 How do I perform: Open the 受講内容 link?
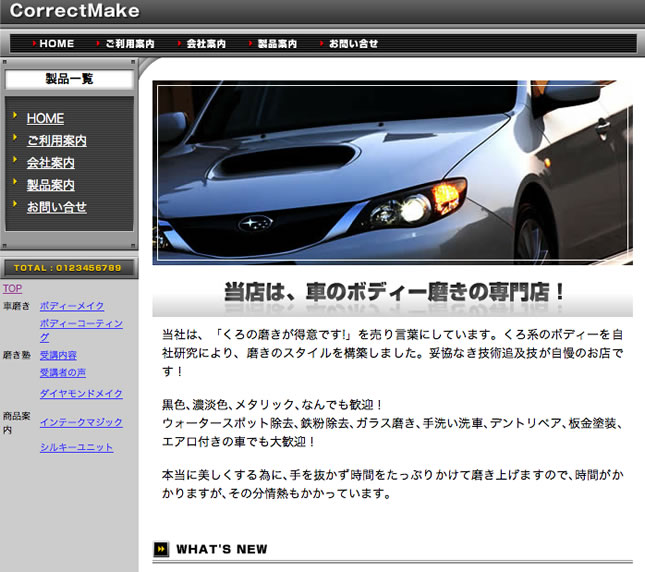[58, 355]
